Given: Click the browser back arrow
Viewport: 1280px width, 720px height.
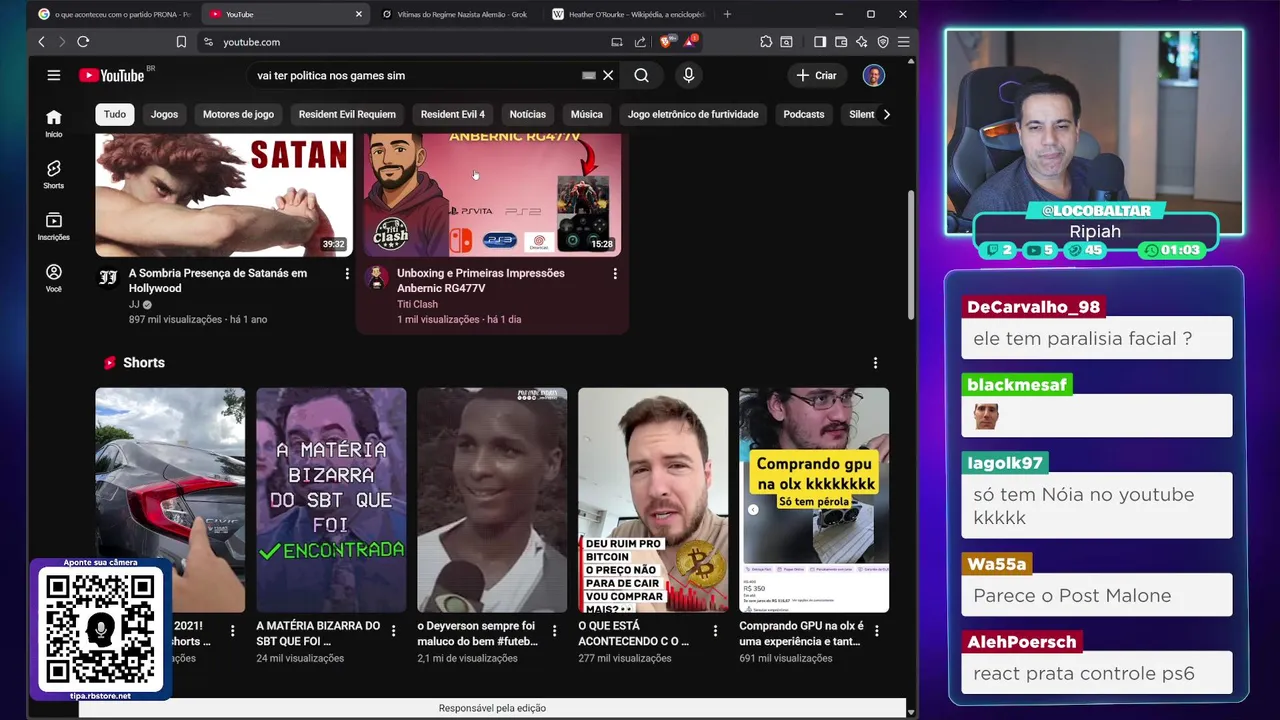Looking at the screenshot, I should 41,42.
